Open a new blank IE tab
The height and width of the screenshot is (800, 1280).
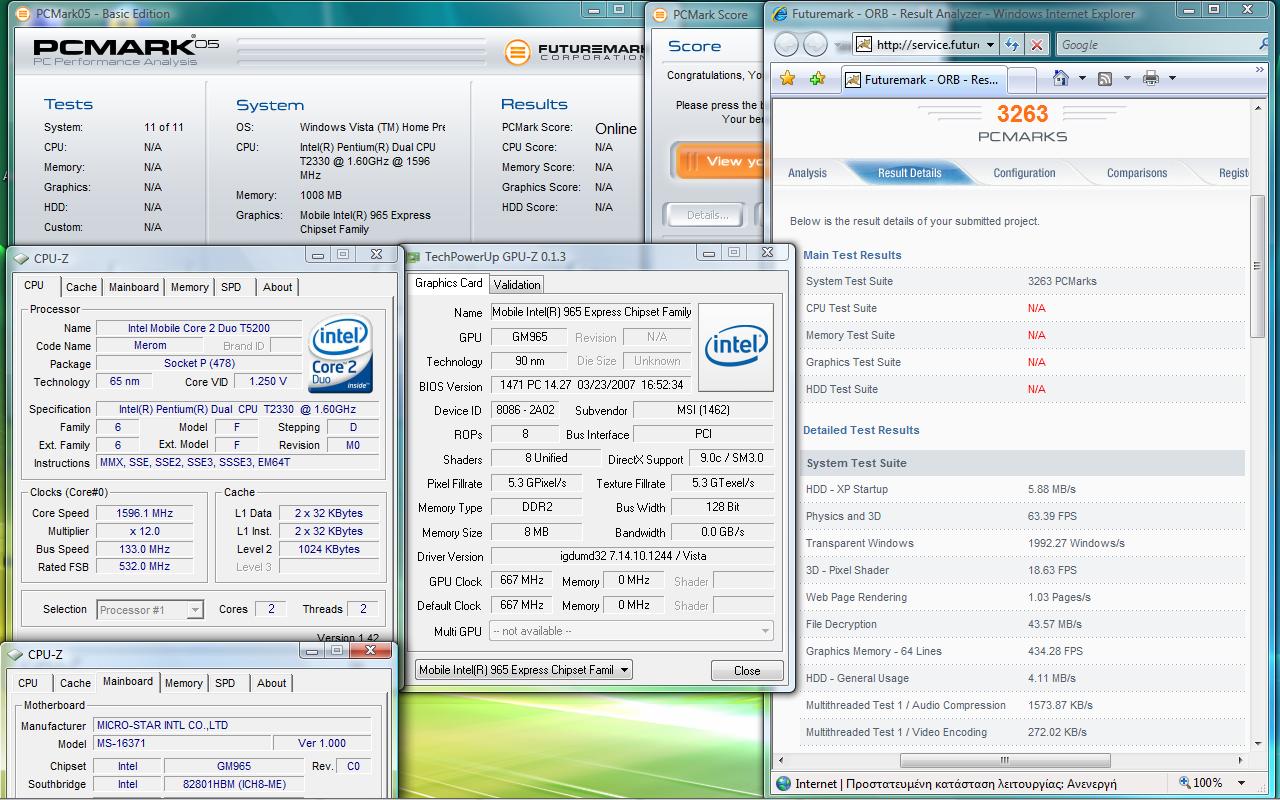(x=1022, y=80)
